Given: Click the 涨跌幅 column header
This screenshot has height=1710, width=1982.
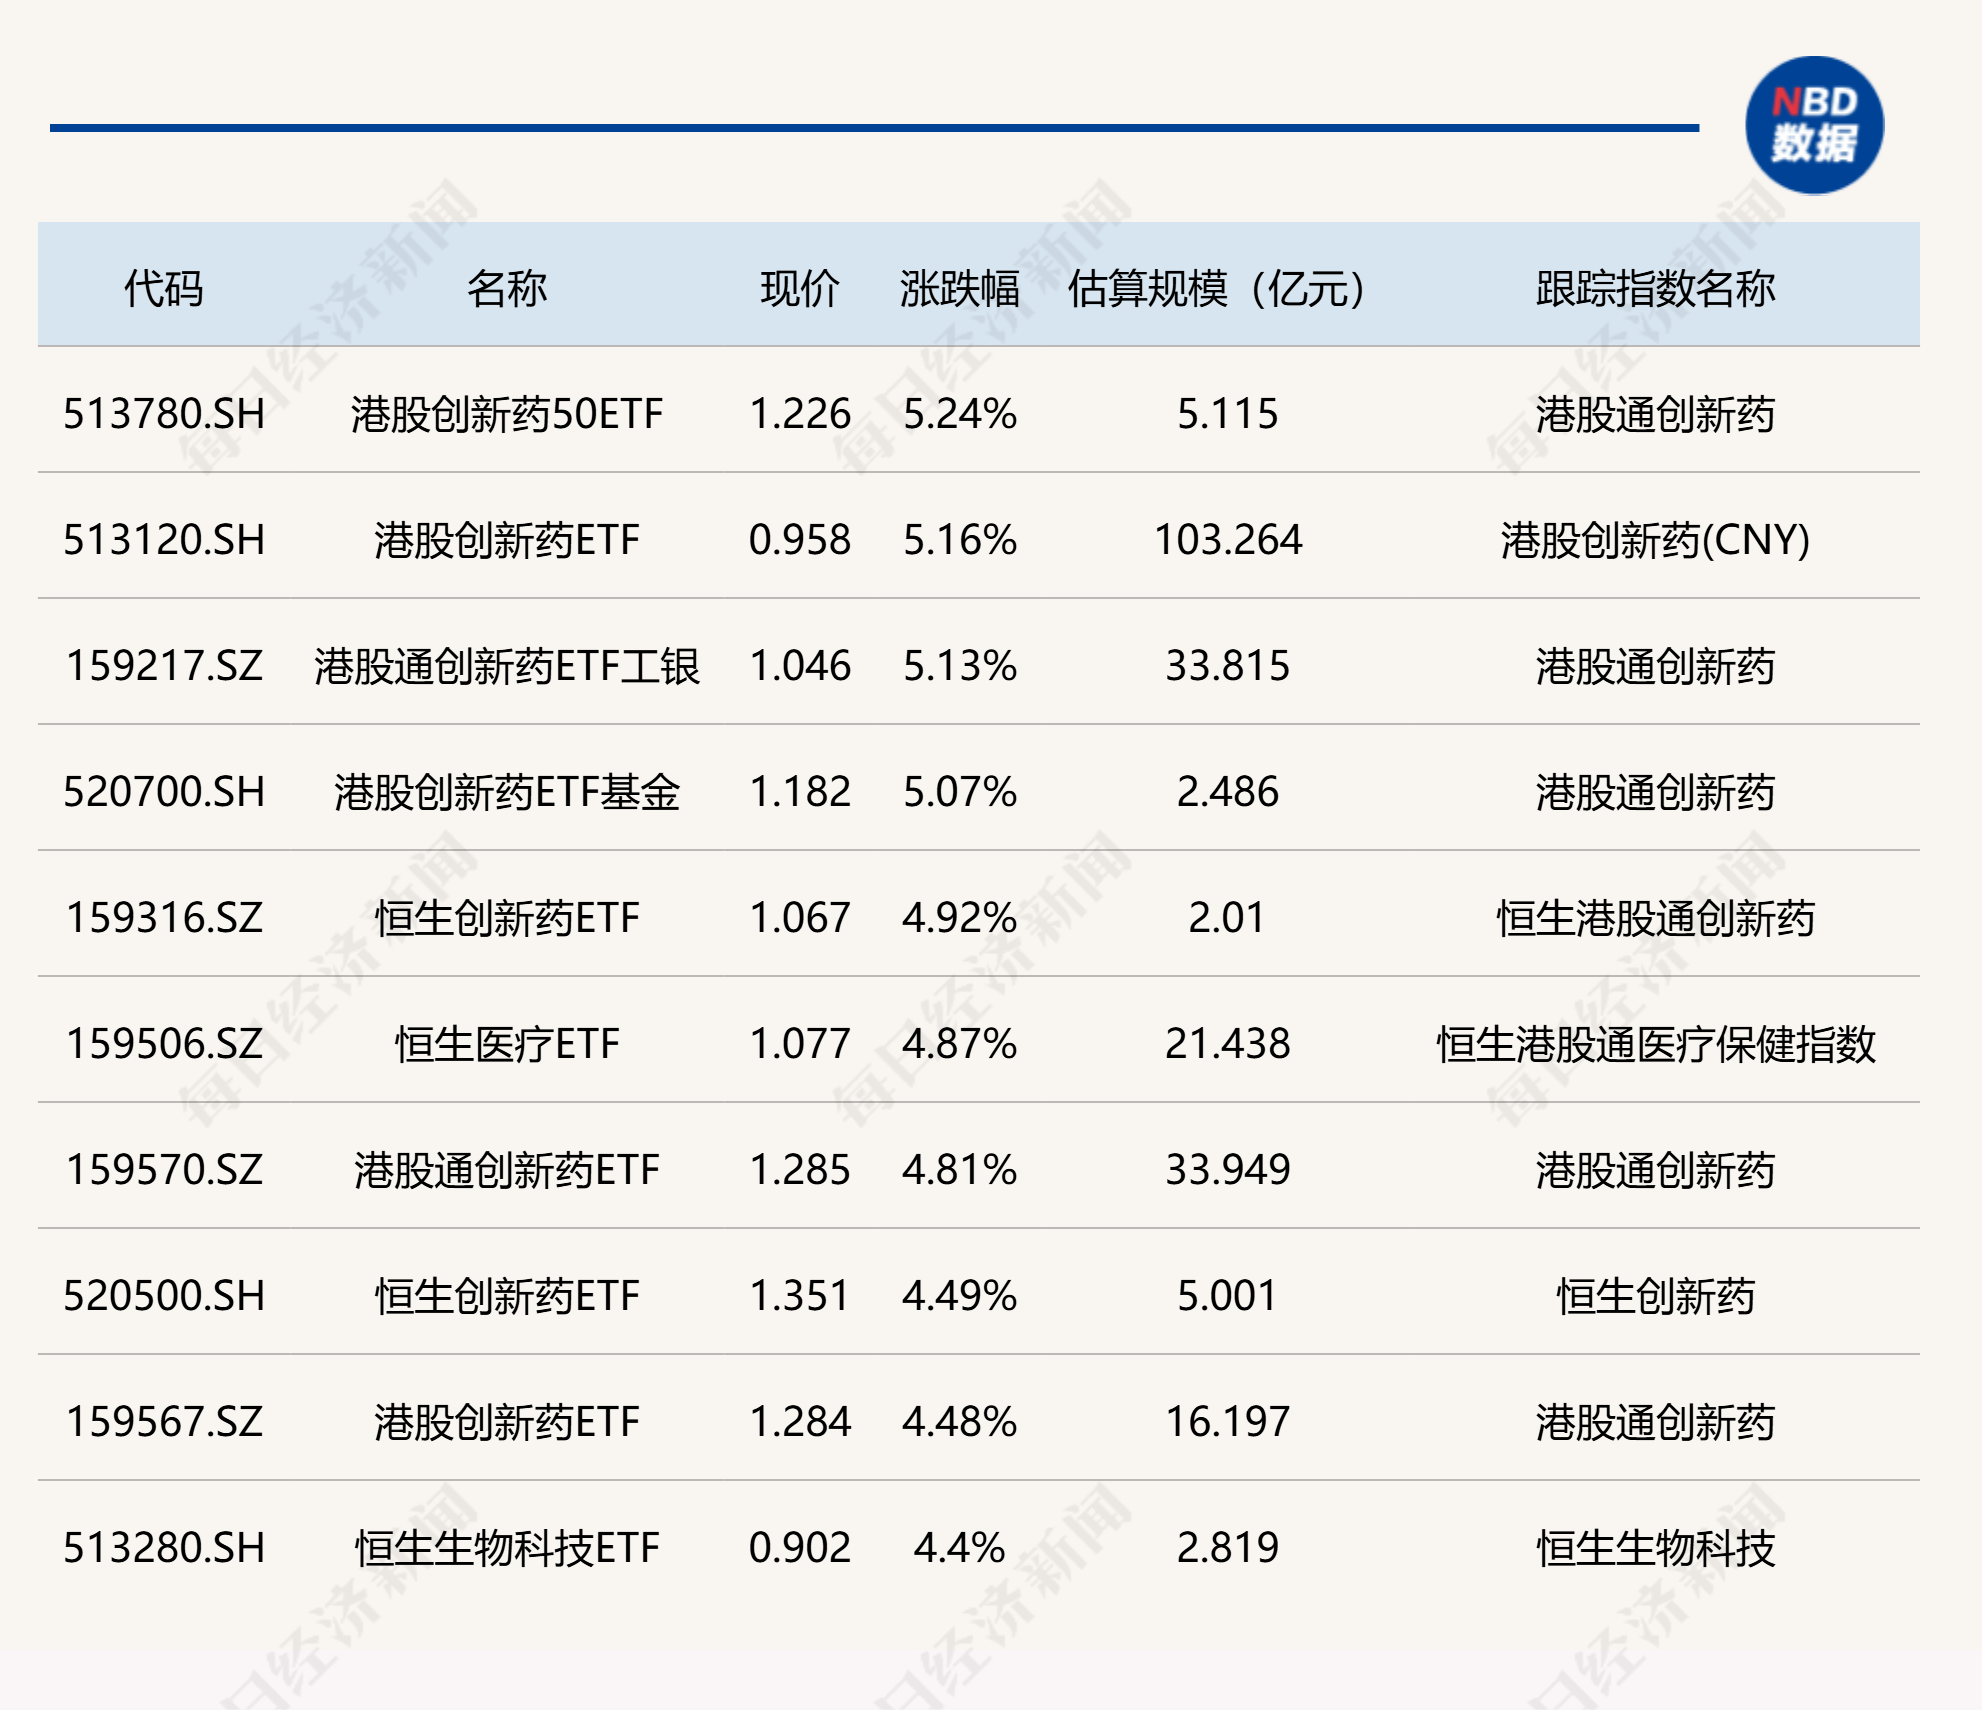Looking at the screenshot, I should click(959, 289).
